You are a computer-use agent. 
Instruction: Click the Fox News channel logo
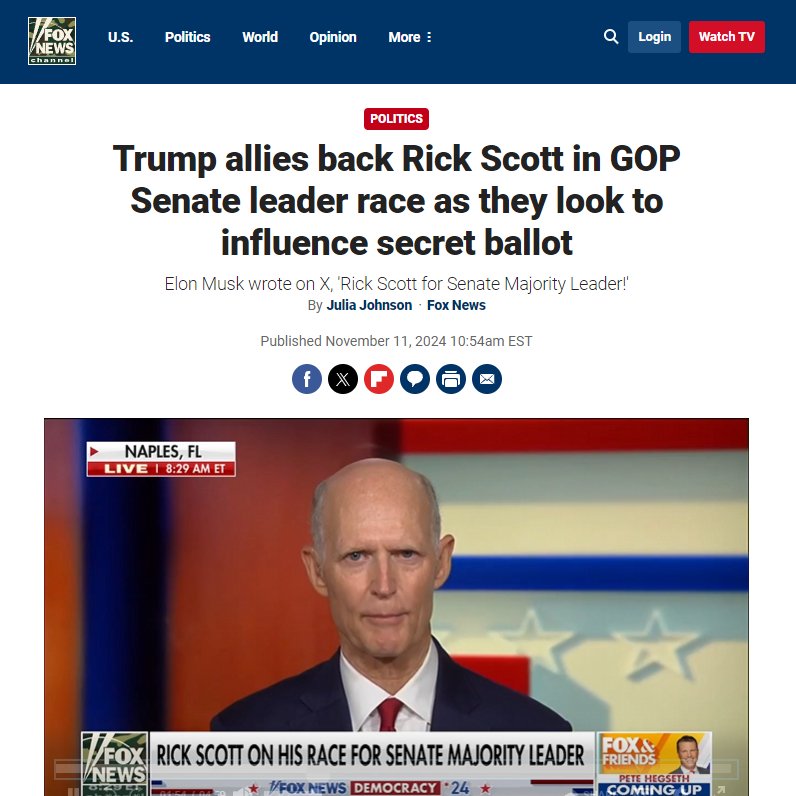tap(52, 41)
